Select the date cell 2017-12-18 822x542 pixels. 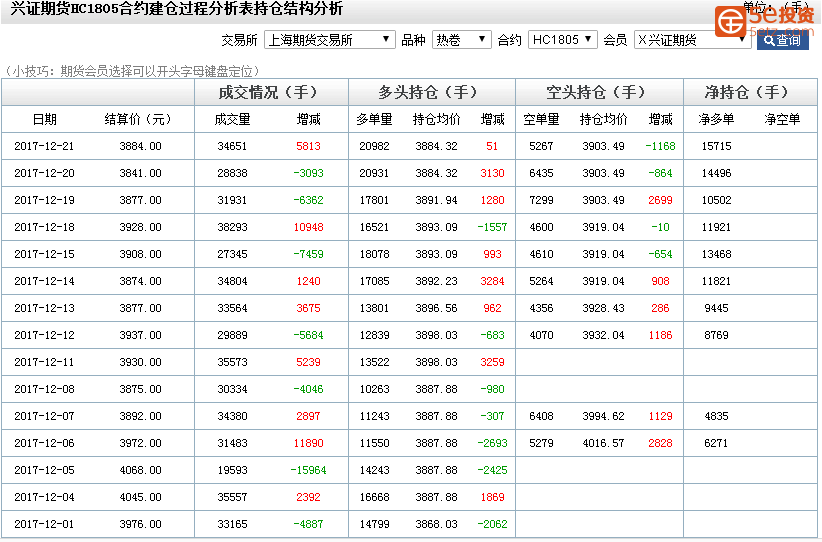point(44,227)
